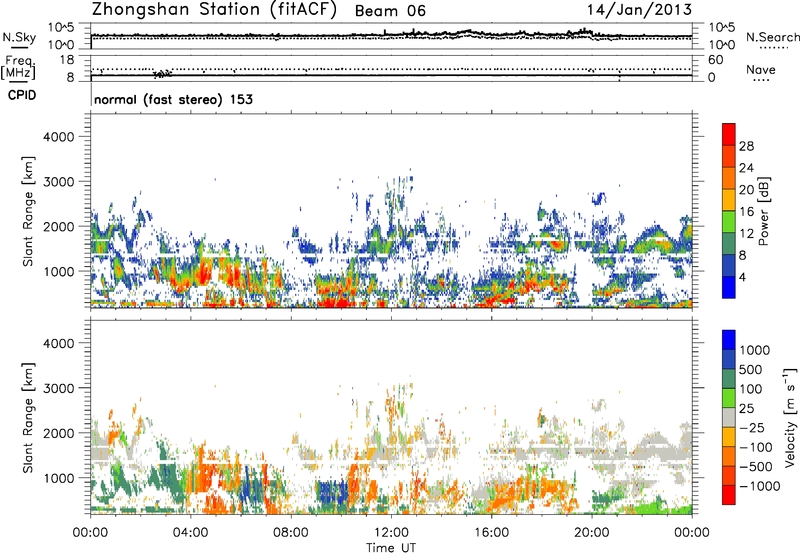Click the dotted line sample under N.Search
Image resolution: width=800 pixels, height=554 pixels.
coord(774,47)
